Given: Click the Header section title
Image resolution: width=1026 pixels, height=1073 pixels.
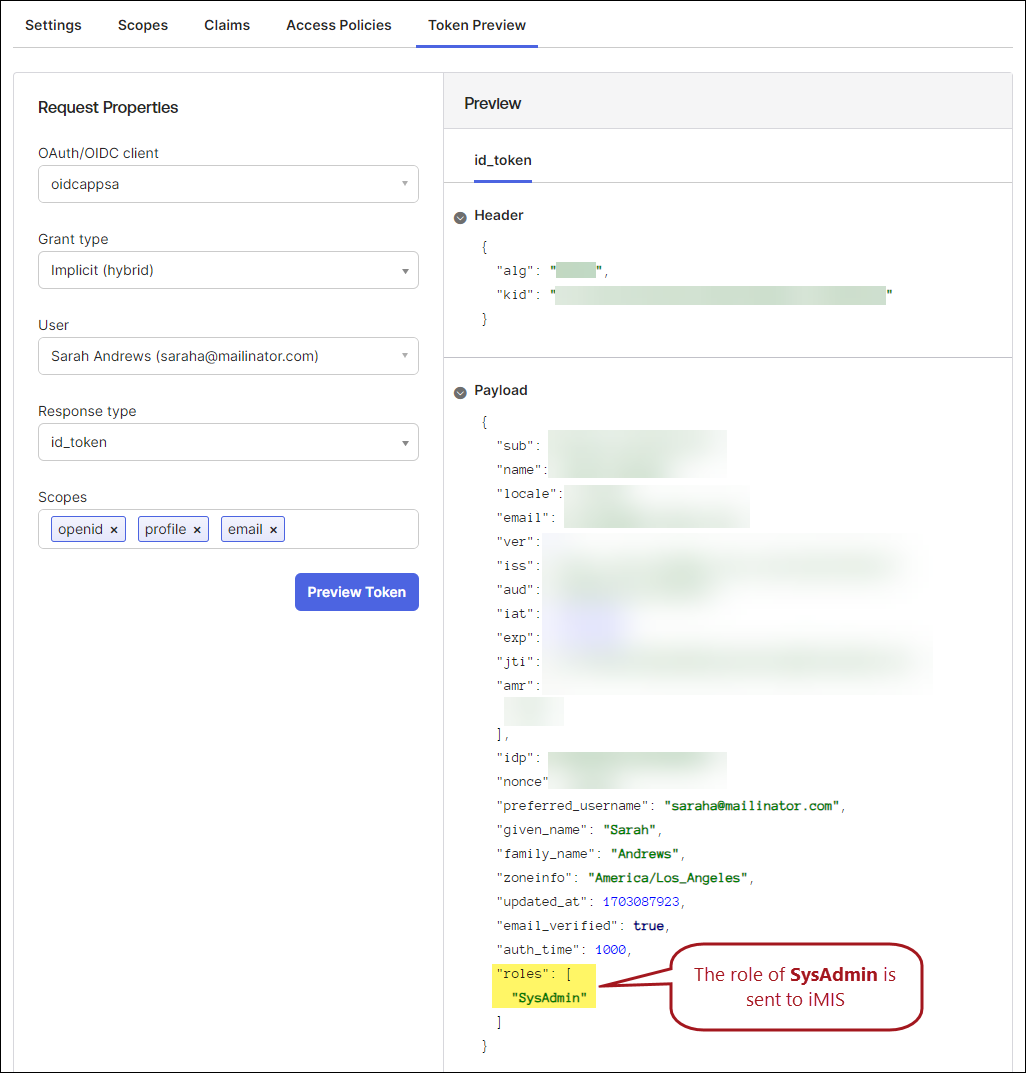Looking at the screenshot, I should point(498,216).
